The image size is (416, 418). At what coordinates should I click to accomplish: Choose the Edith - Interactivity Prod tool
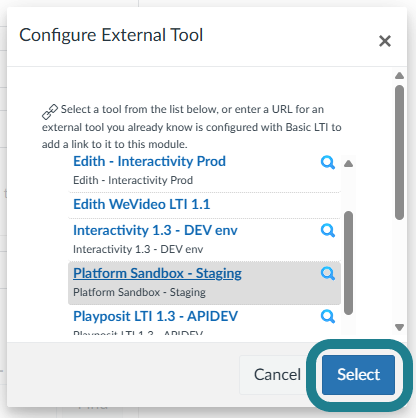(x=149, y=161)
